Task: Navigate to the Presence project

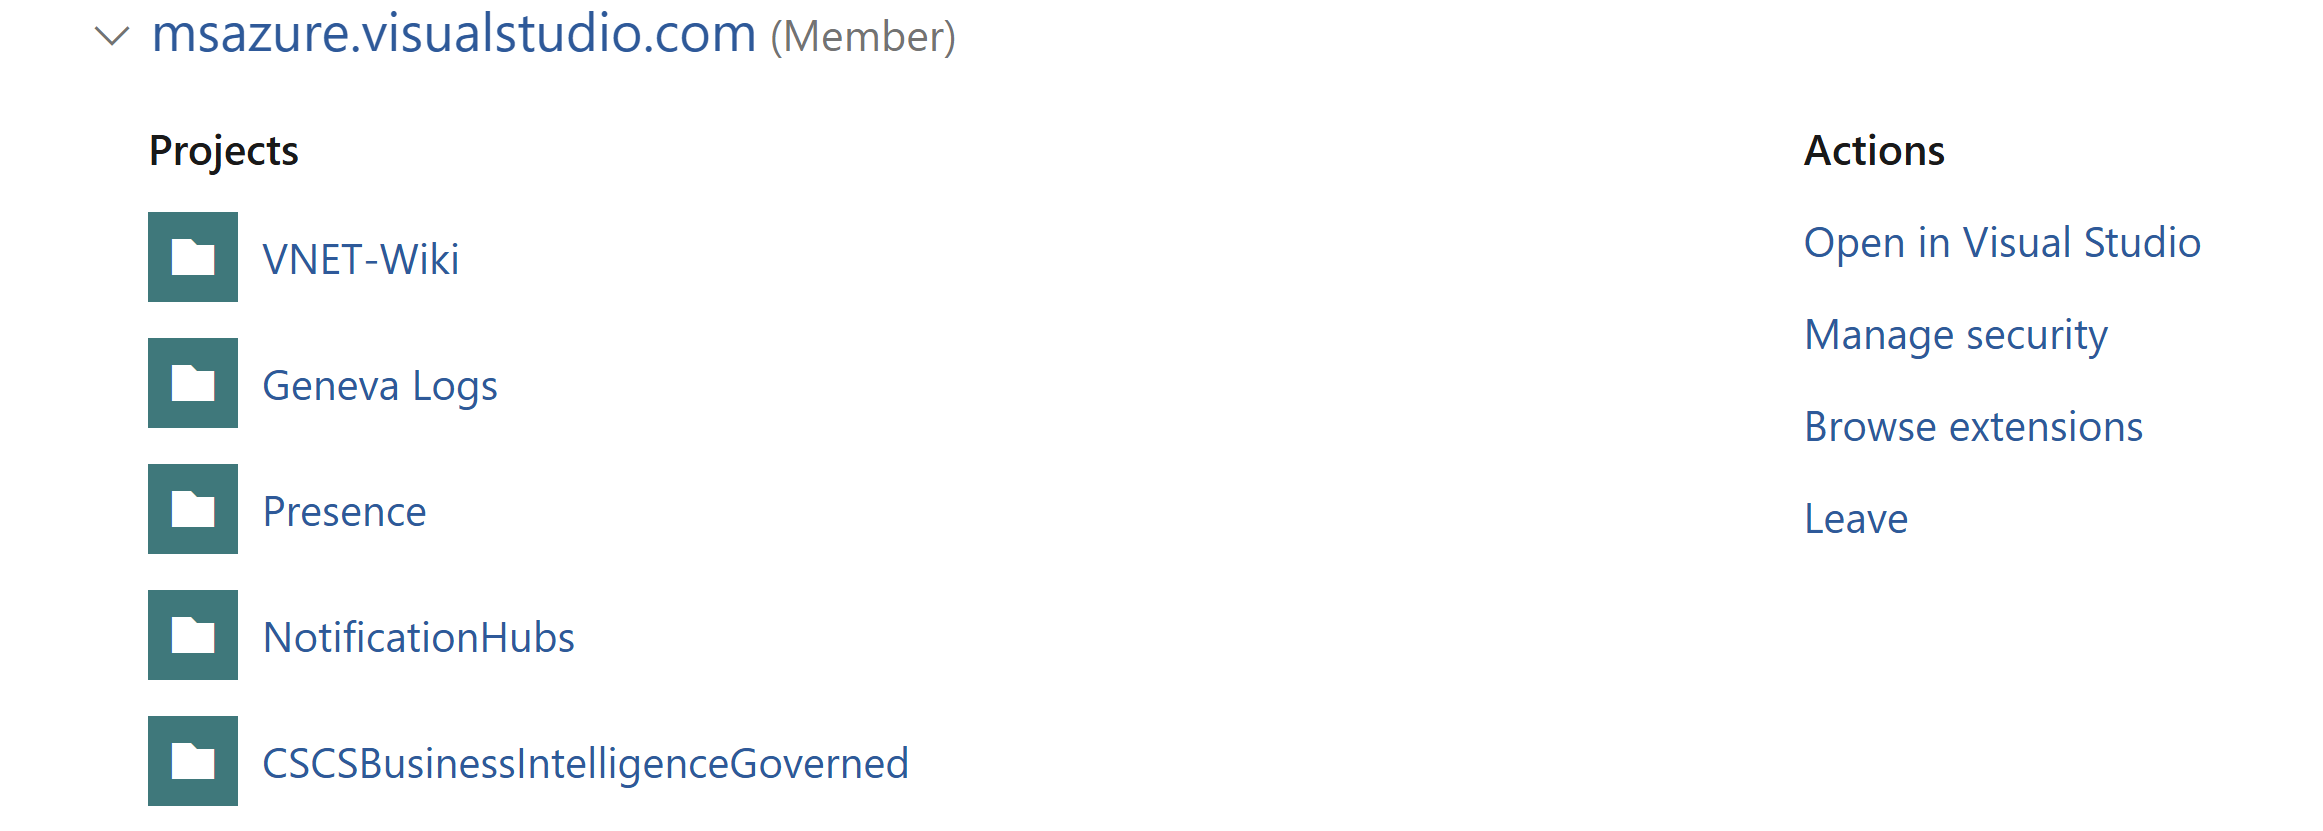Action: pos(344,511)
